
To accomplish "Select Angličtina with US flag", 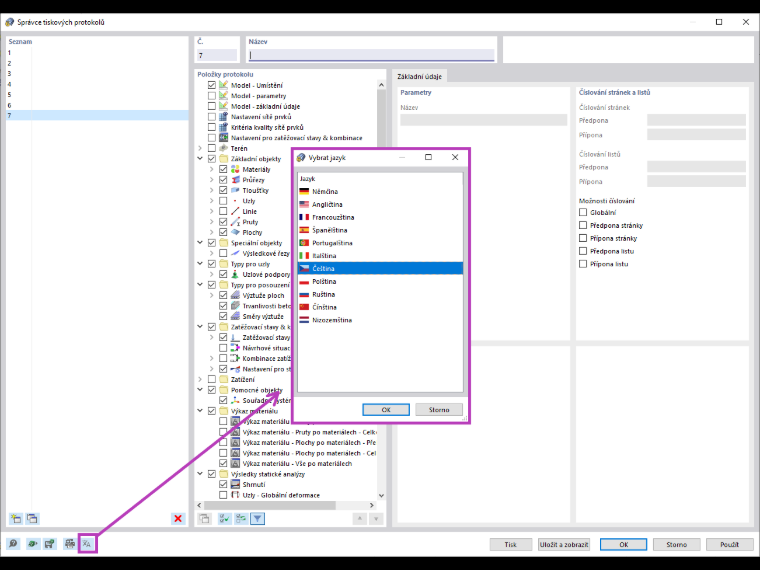I will [380, 205].
